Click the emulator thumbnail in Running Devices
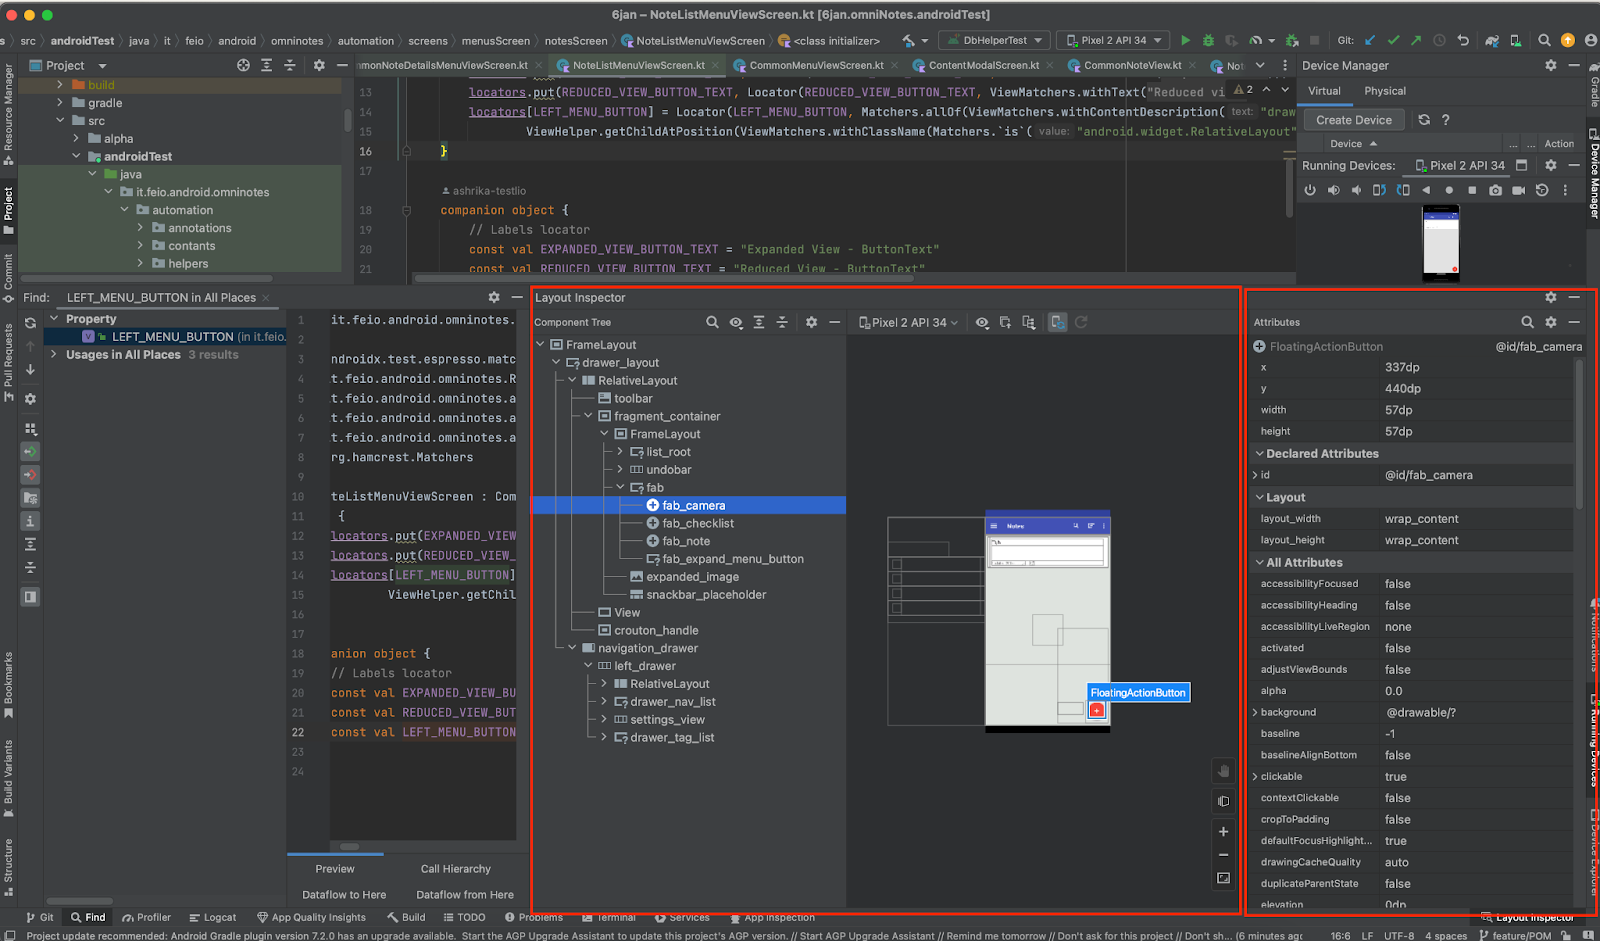The height and width of the screenshot is (941, 1600). pos(1441,244)
